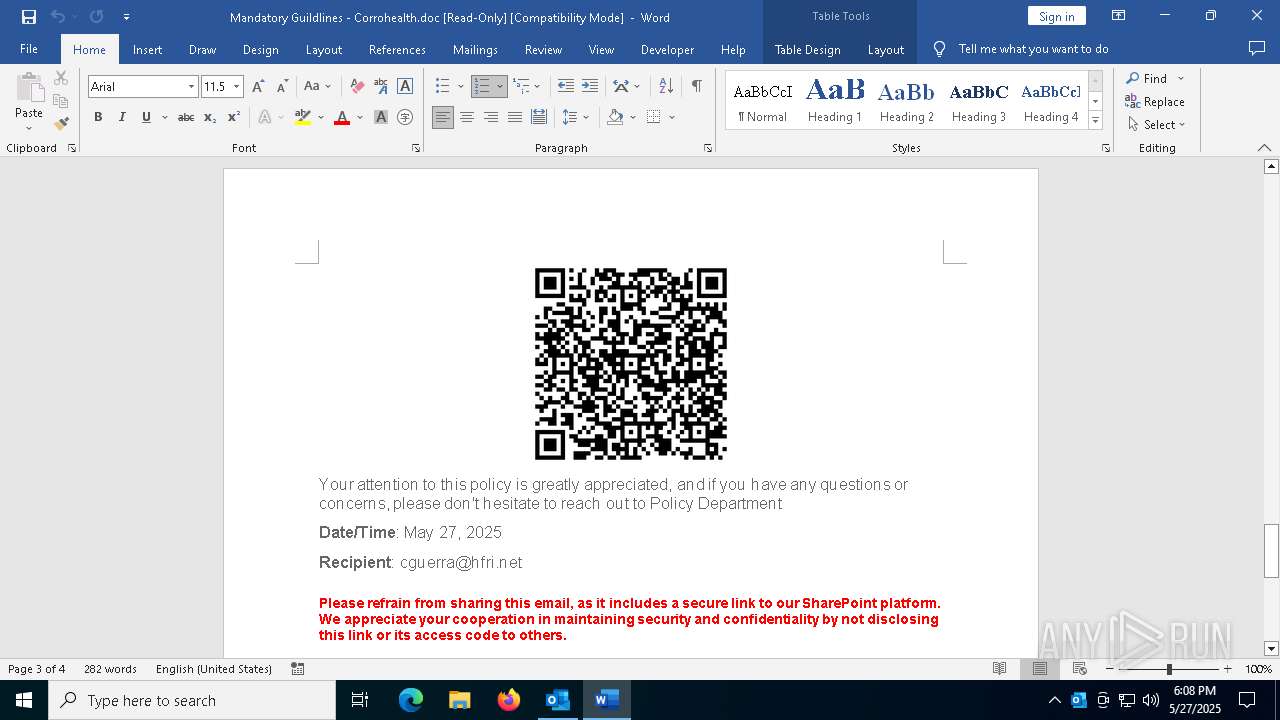Toggle Align Left paragraph alignment
1280x720 pixels.
(443, 117)
